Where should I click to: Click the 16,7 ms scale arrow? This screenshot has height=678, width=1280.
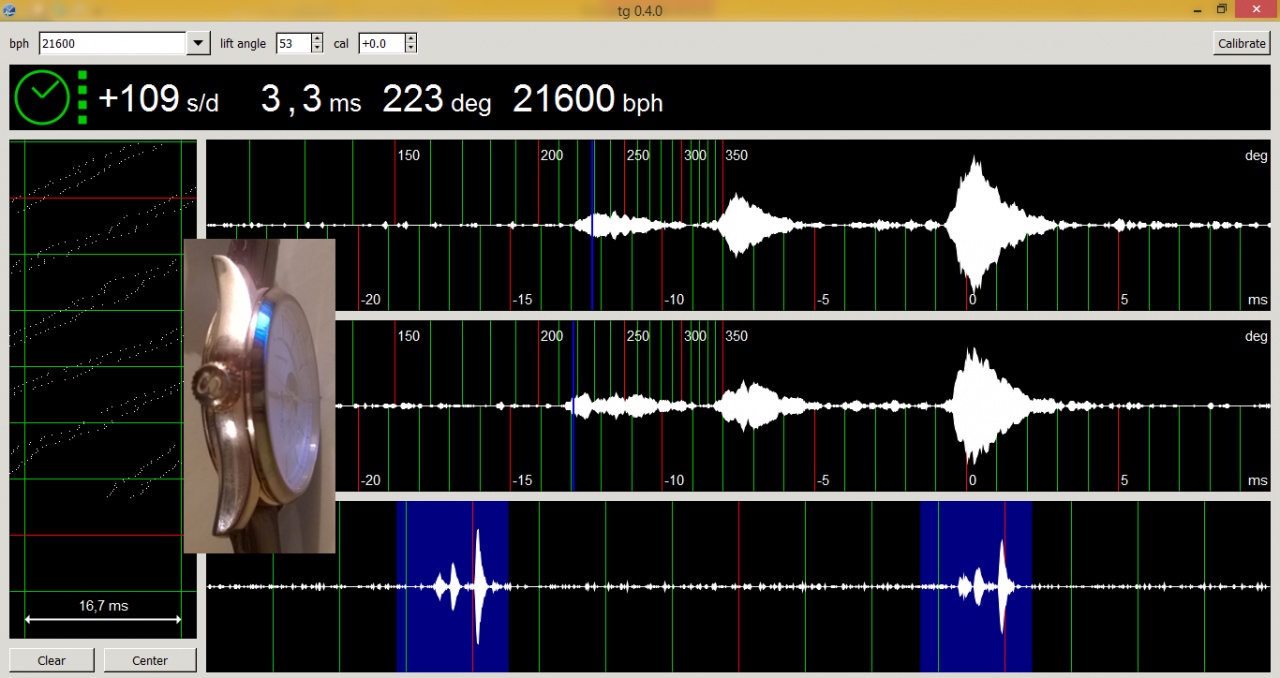[x=103, y=619]
